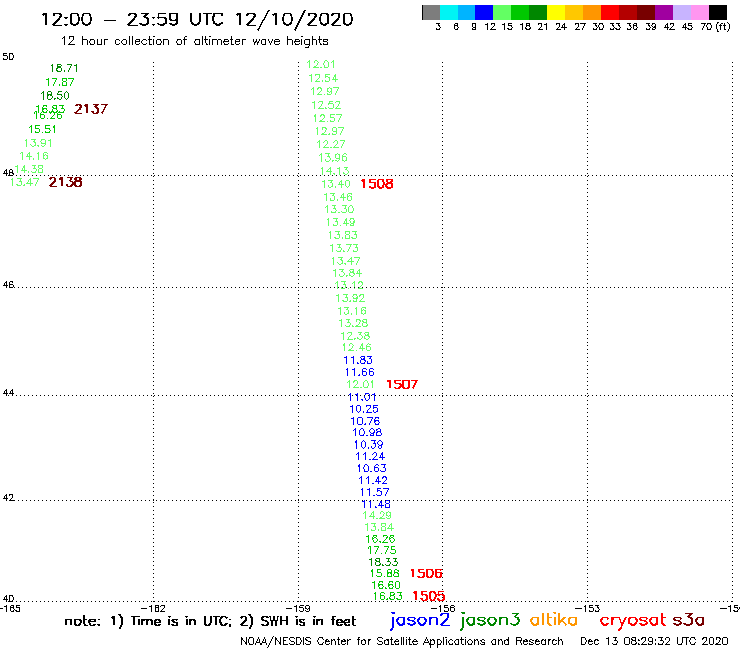Click the time marker 2137
Image resolution: width=740 pixels, height=650 pixels.
click(x=91, y=109)
